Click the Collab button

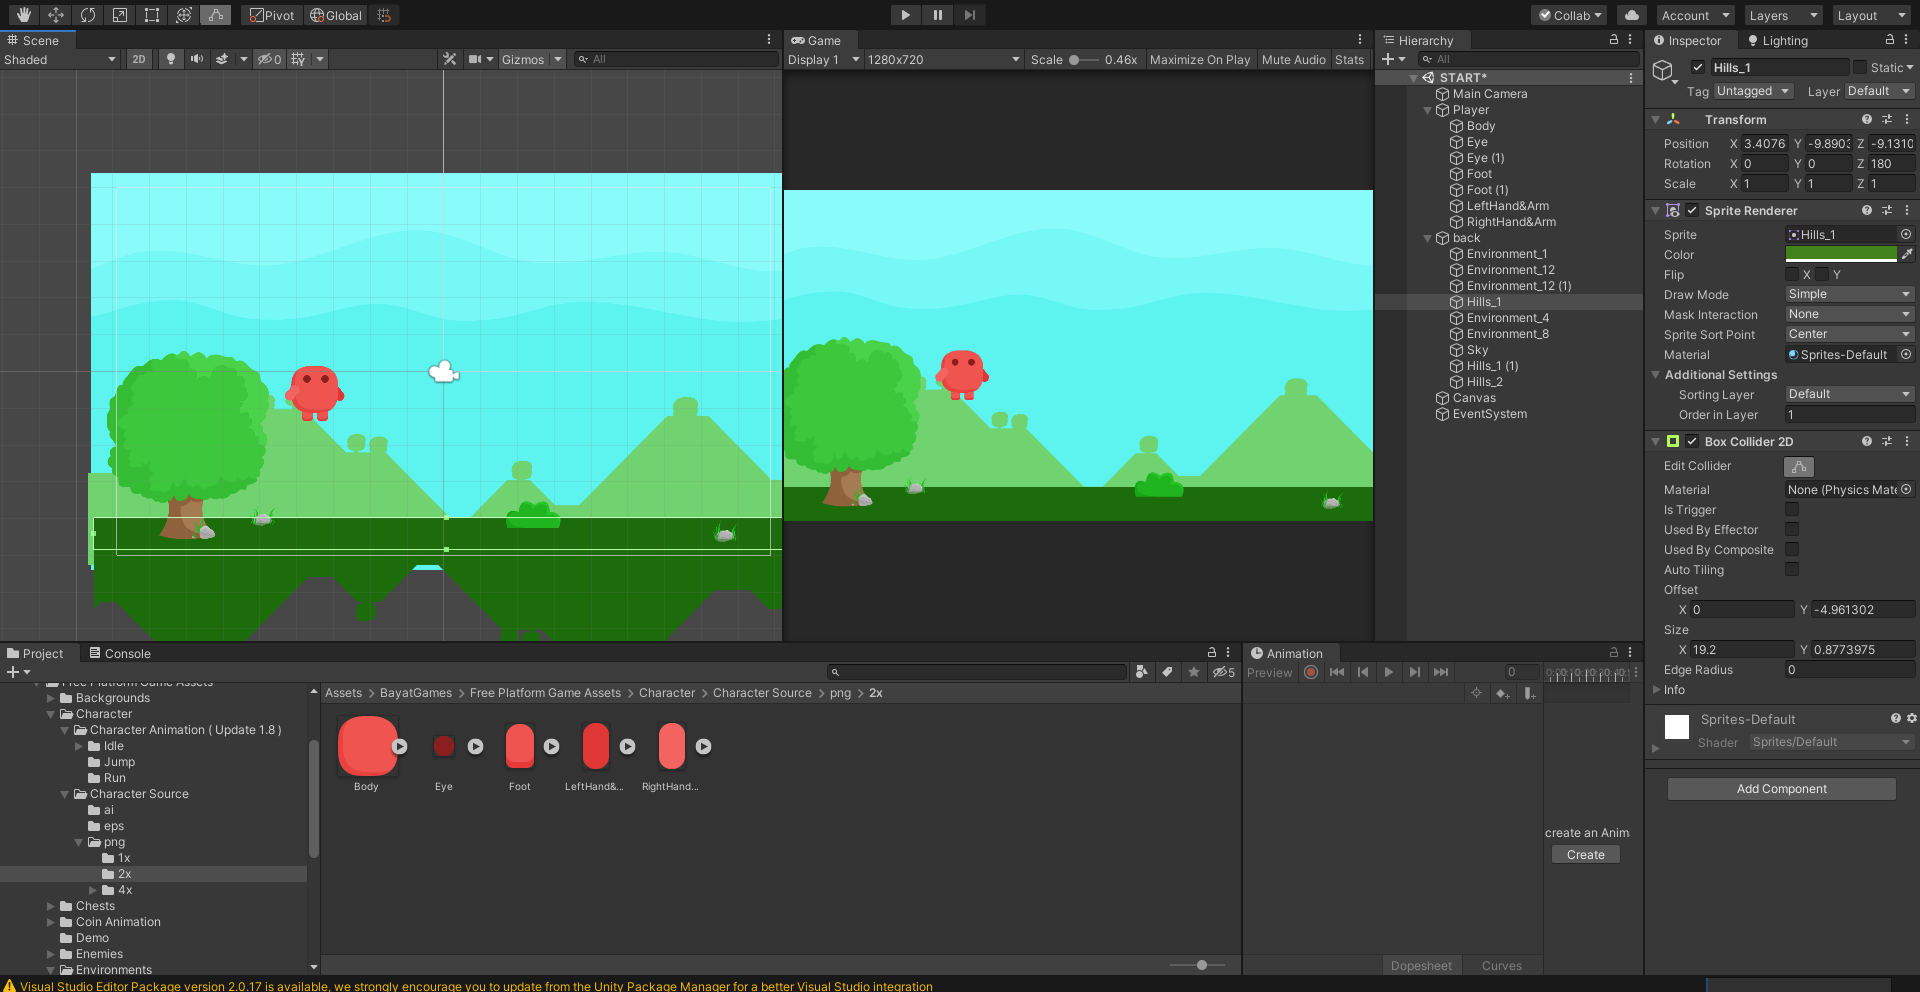point(1569,15)
